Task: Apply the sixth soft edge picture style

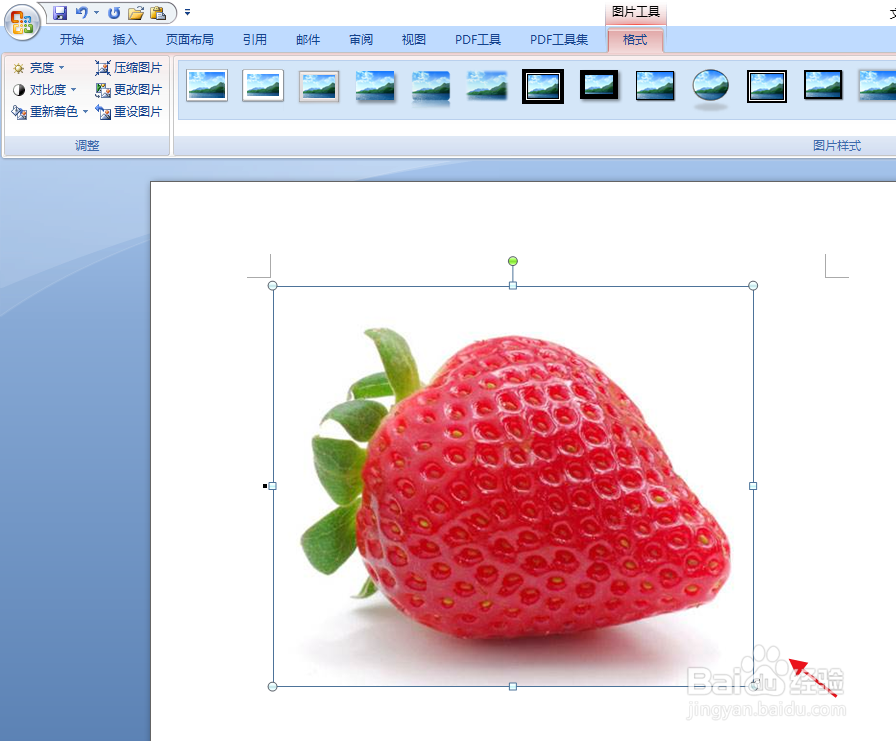Action: coord(487,86)
